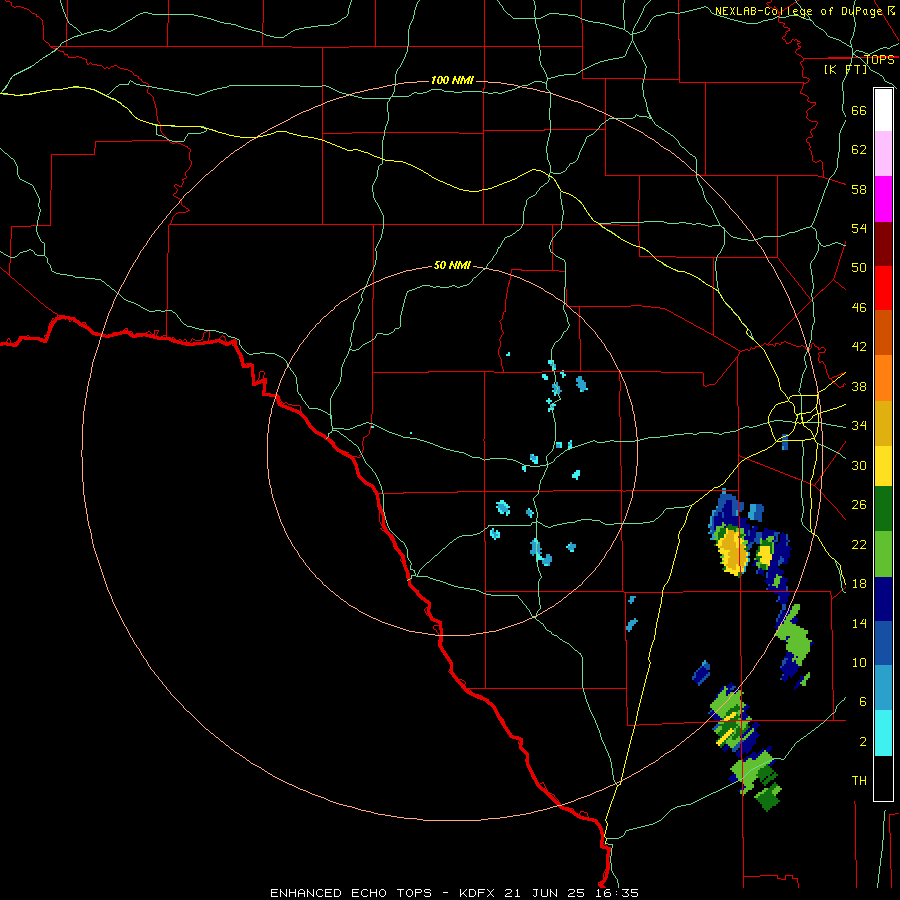
Task: Click the legend value '62'
Action: point(859,150)
